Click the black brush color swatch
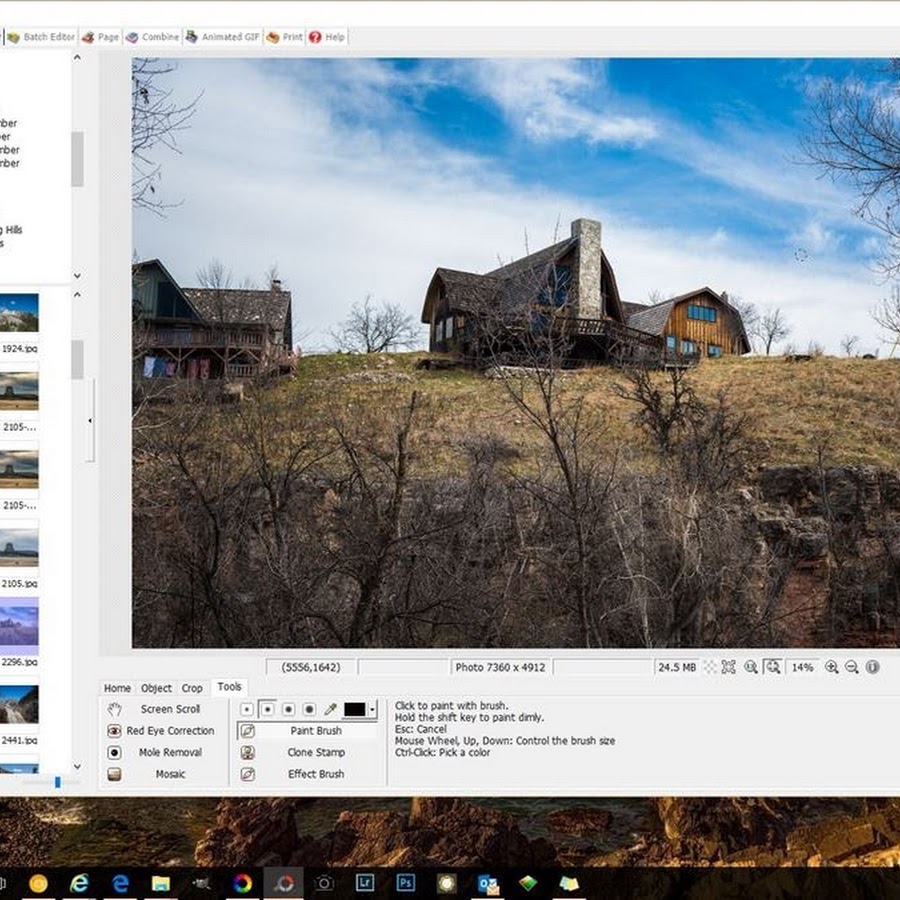This screenshot has height=900, width=900. click(355, 709)
